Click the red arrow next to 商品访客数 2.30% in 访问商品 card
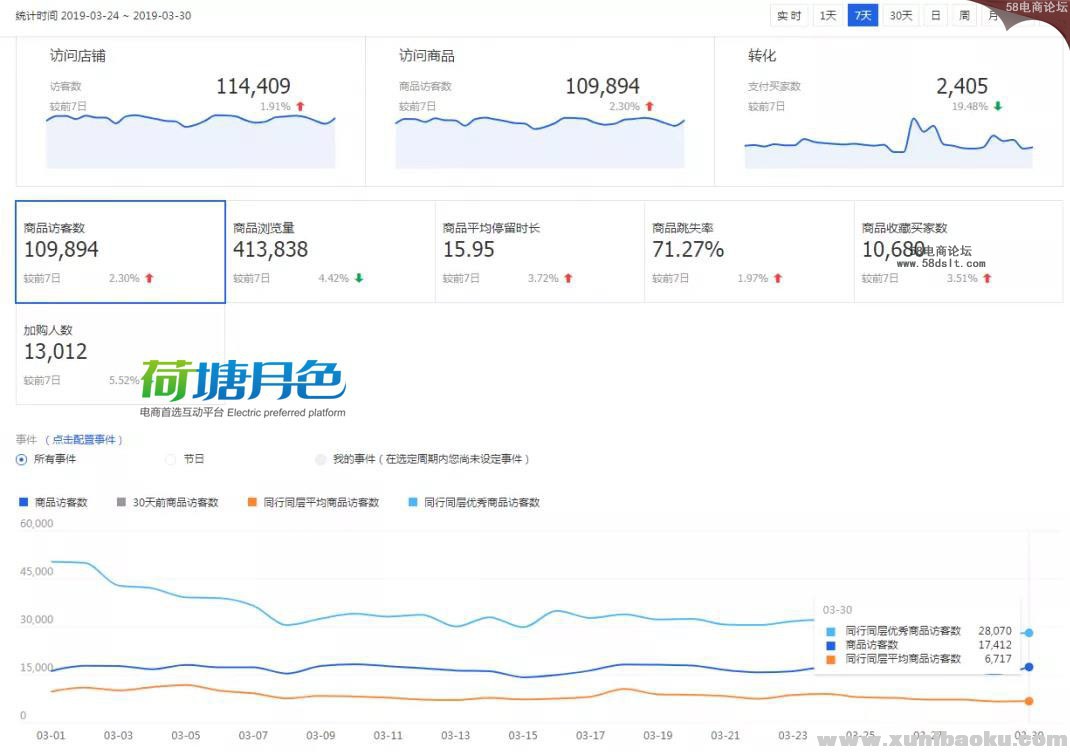Screen dimensions: 1070x752 [649, 106]
